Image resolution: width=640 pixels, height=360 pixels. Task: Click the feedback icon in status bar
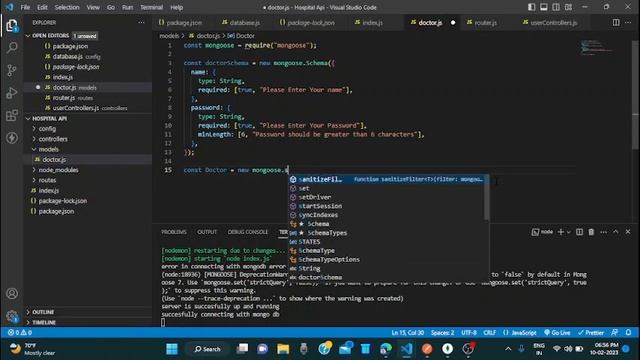tap(614, 333)
